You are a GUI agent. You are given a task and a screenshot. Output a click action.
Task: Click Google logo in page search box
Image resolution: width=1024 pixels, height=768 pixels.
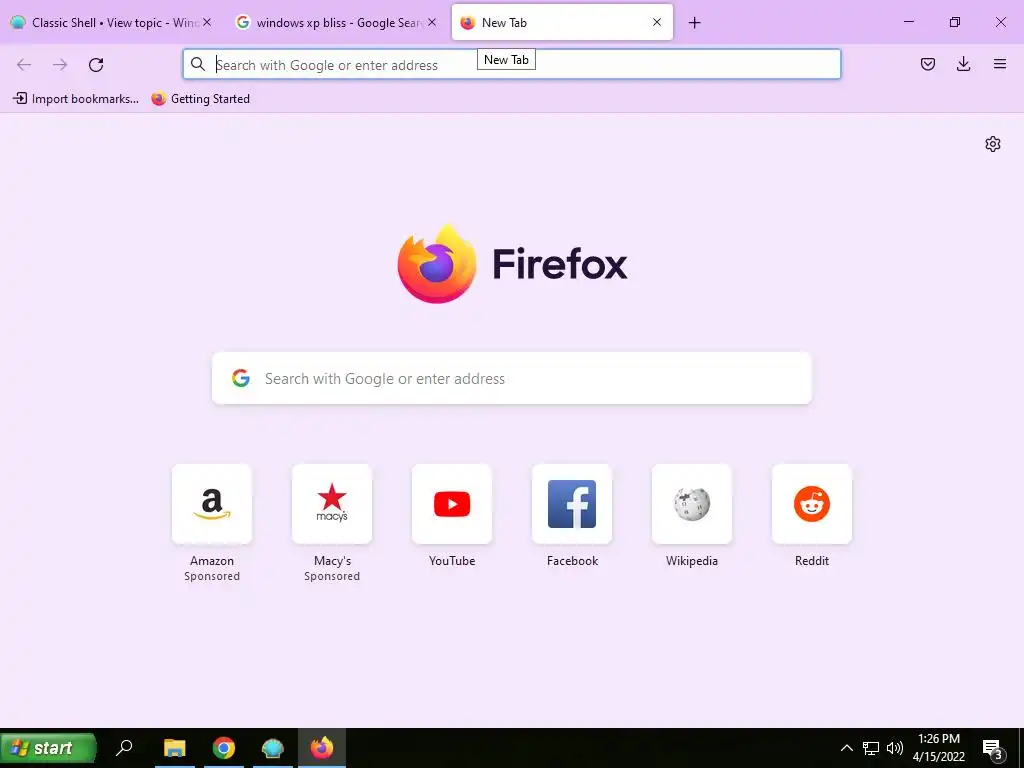(241, 378)
